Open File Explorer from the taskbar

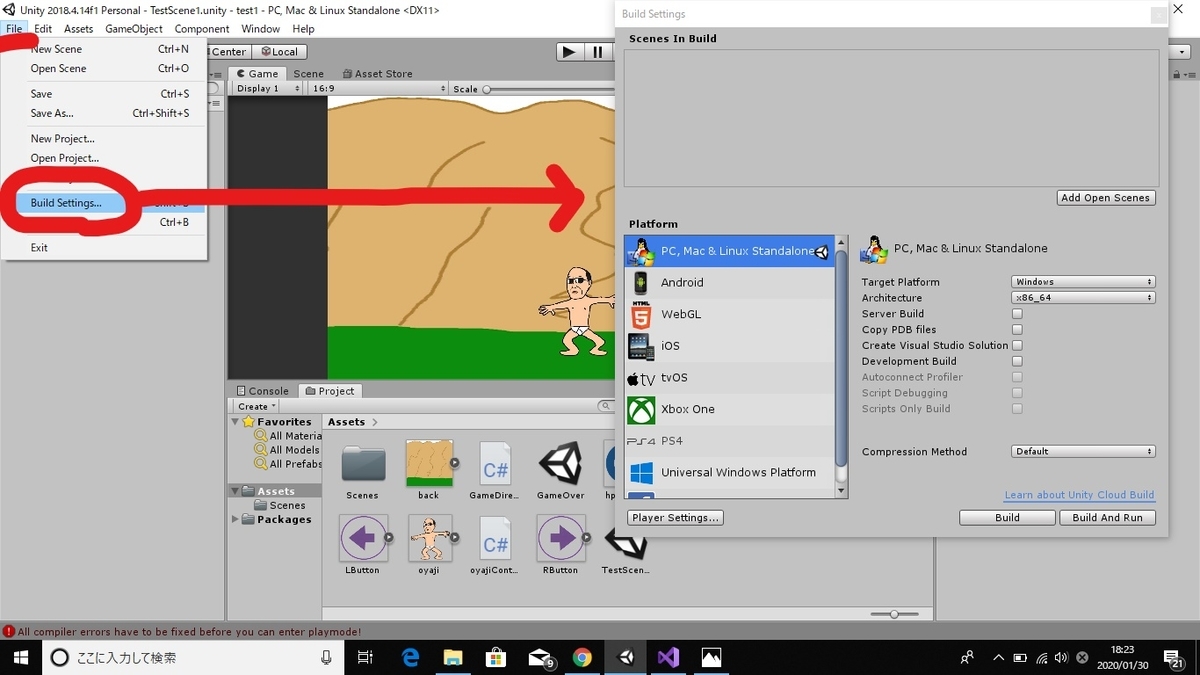pos(453,657)
